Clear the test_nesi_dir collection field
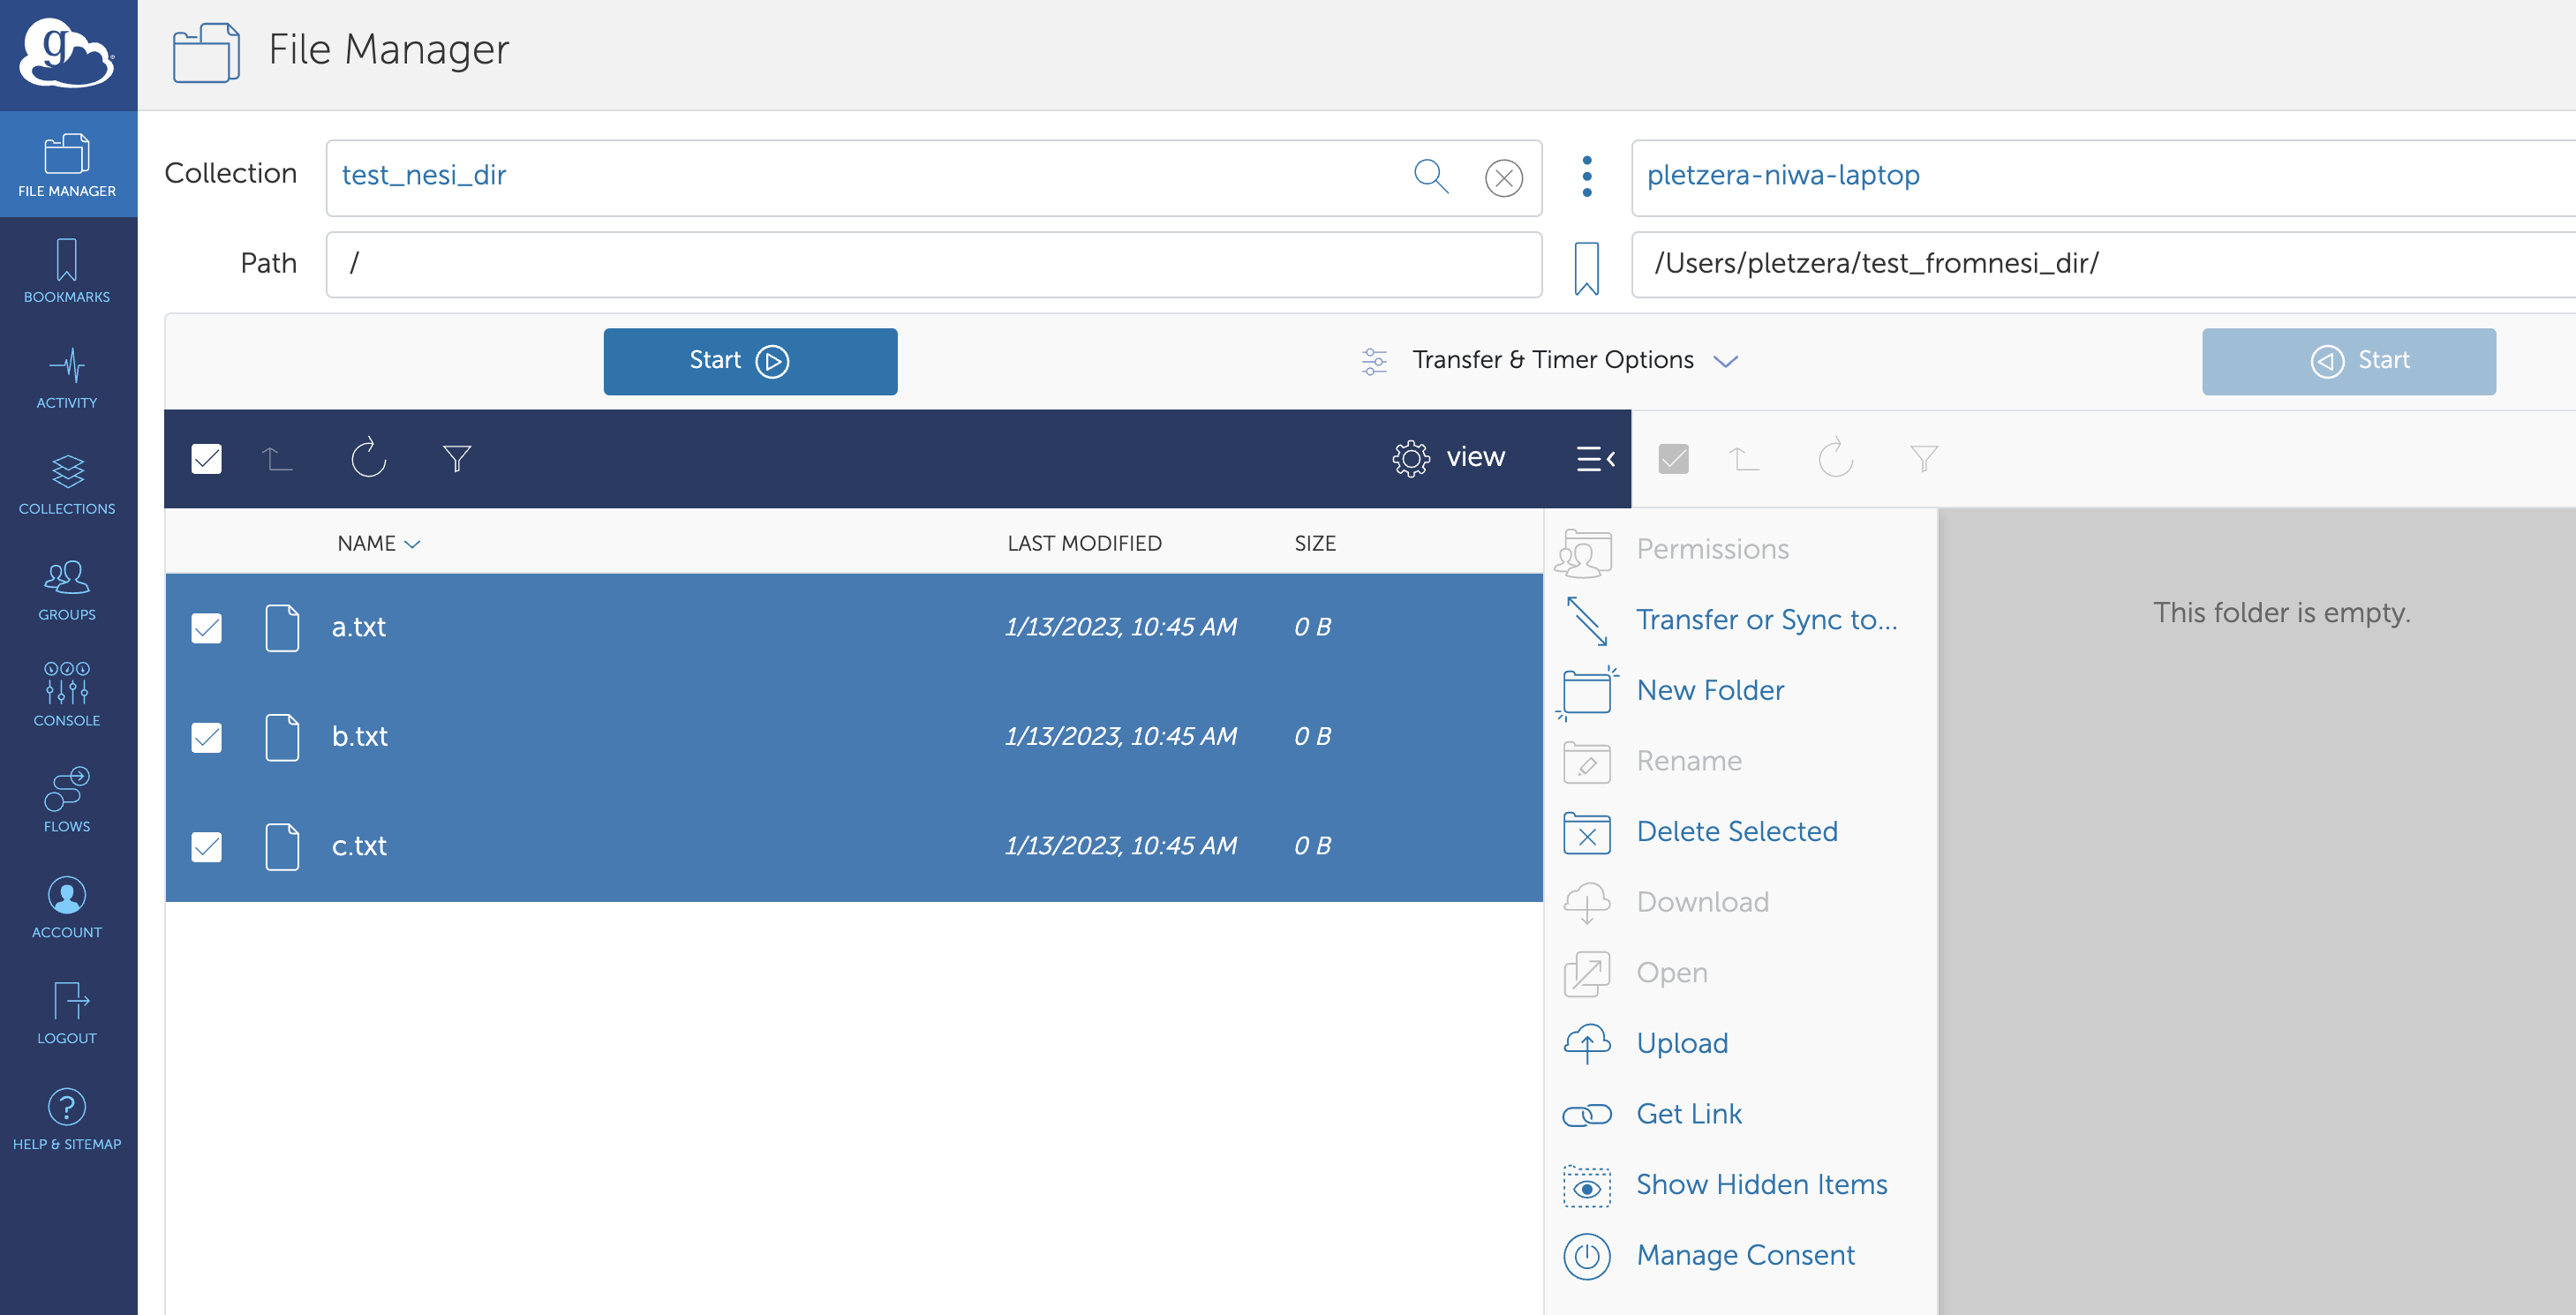The image size is (2576, 1315). pyautogui.click(x=1503, y=178)
